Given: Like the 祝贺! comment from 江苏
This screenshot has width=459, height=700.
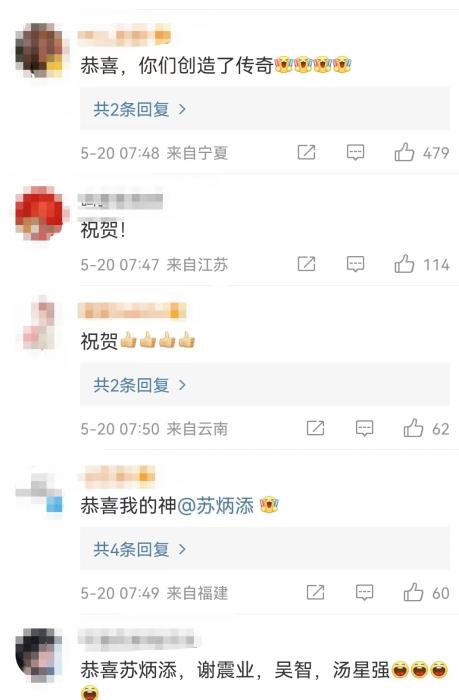Looking at the screenshot, I should 404,264.
